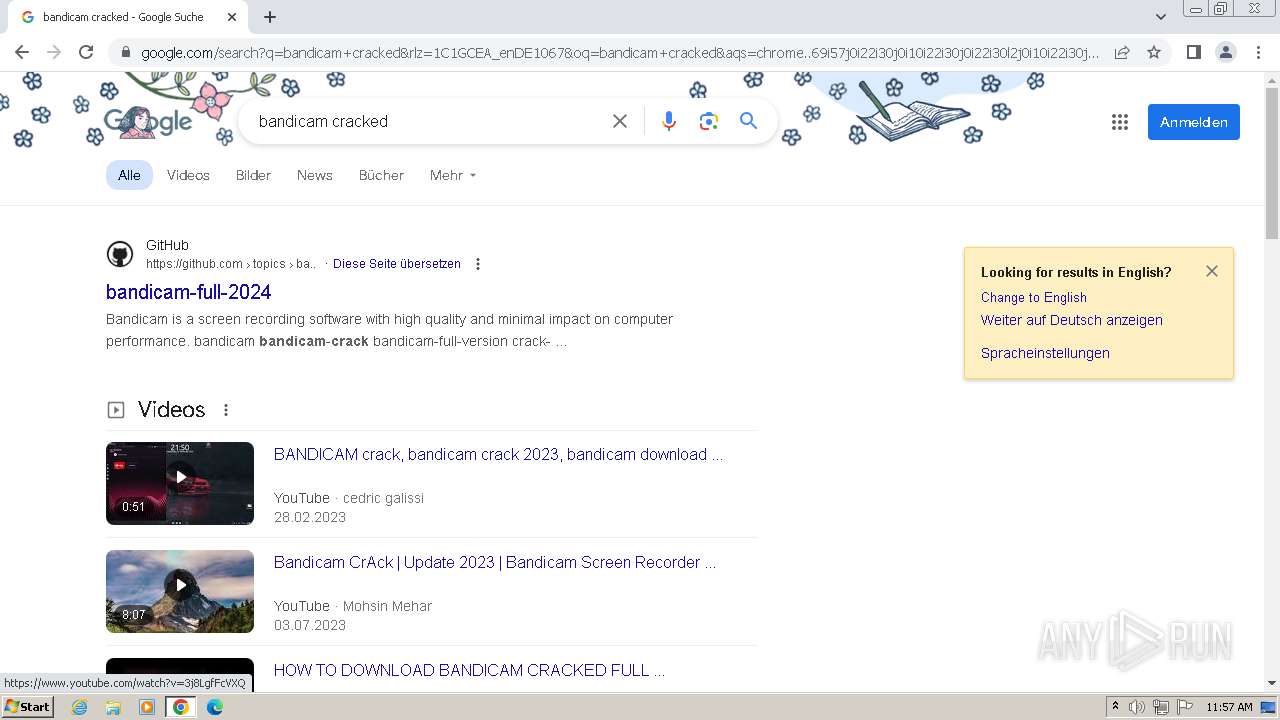Click the browser forward arrow
This screenshot has width=1280, height=720.
pos(54,52)
